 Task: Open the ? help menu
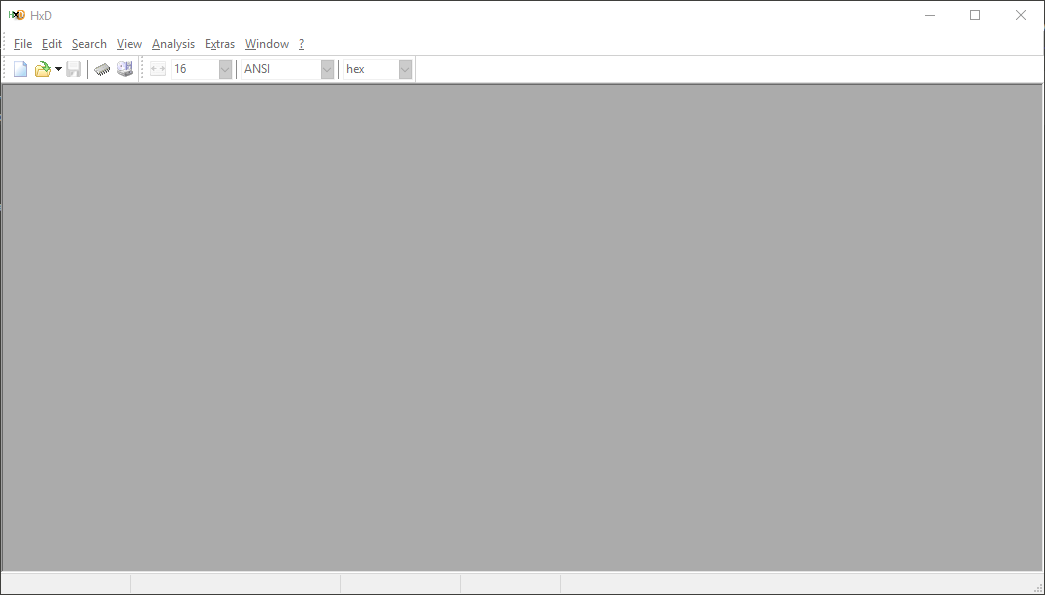[301, 44]
